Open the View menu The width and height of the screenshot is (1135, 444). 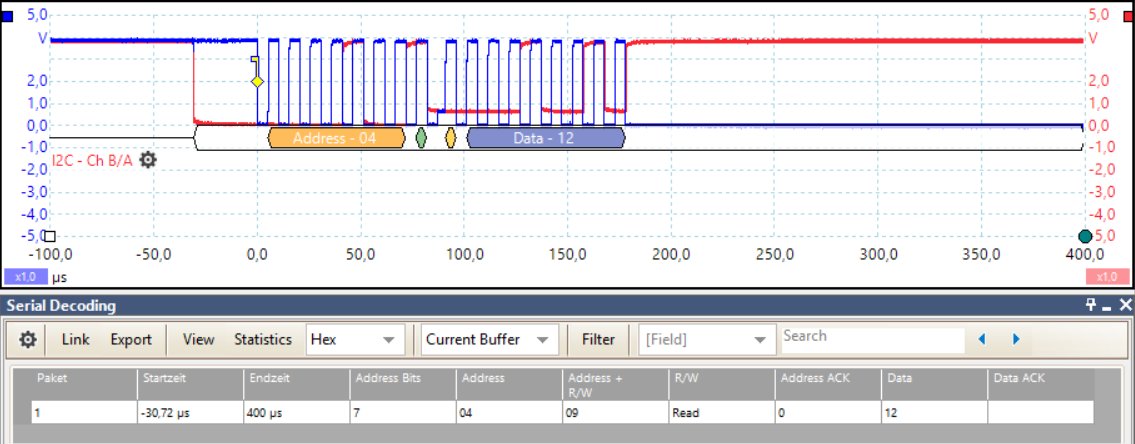198,339
